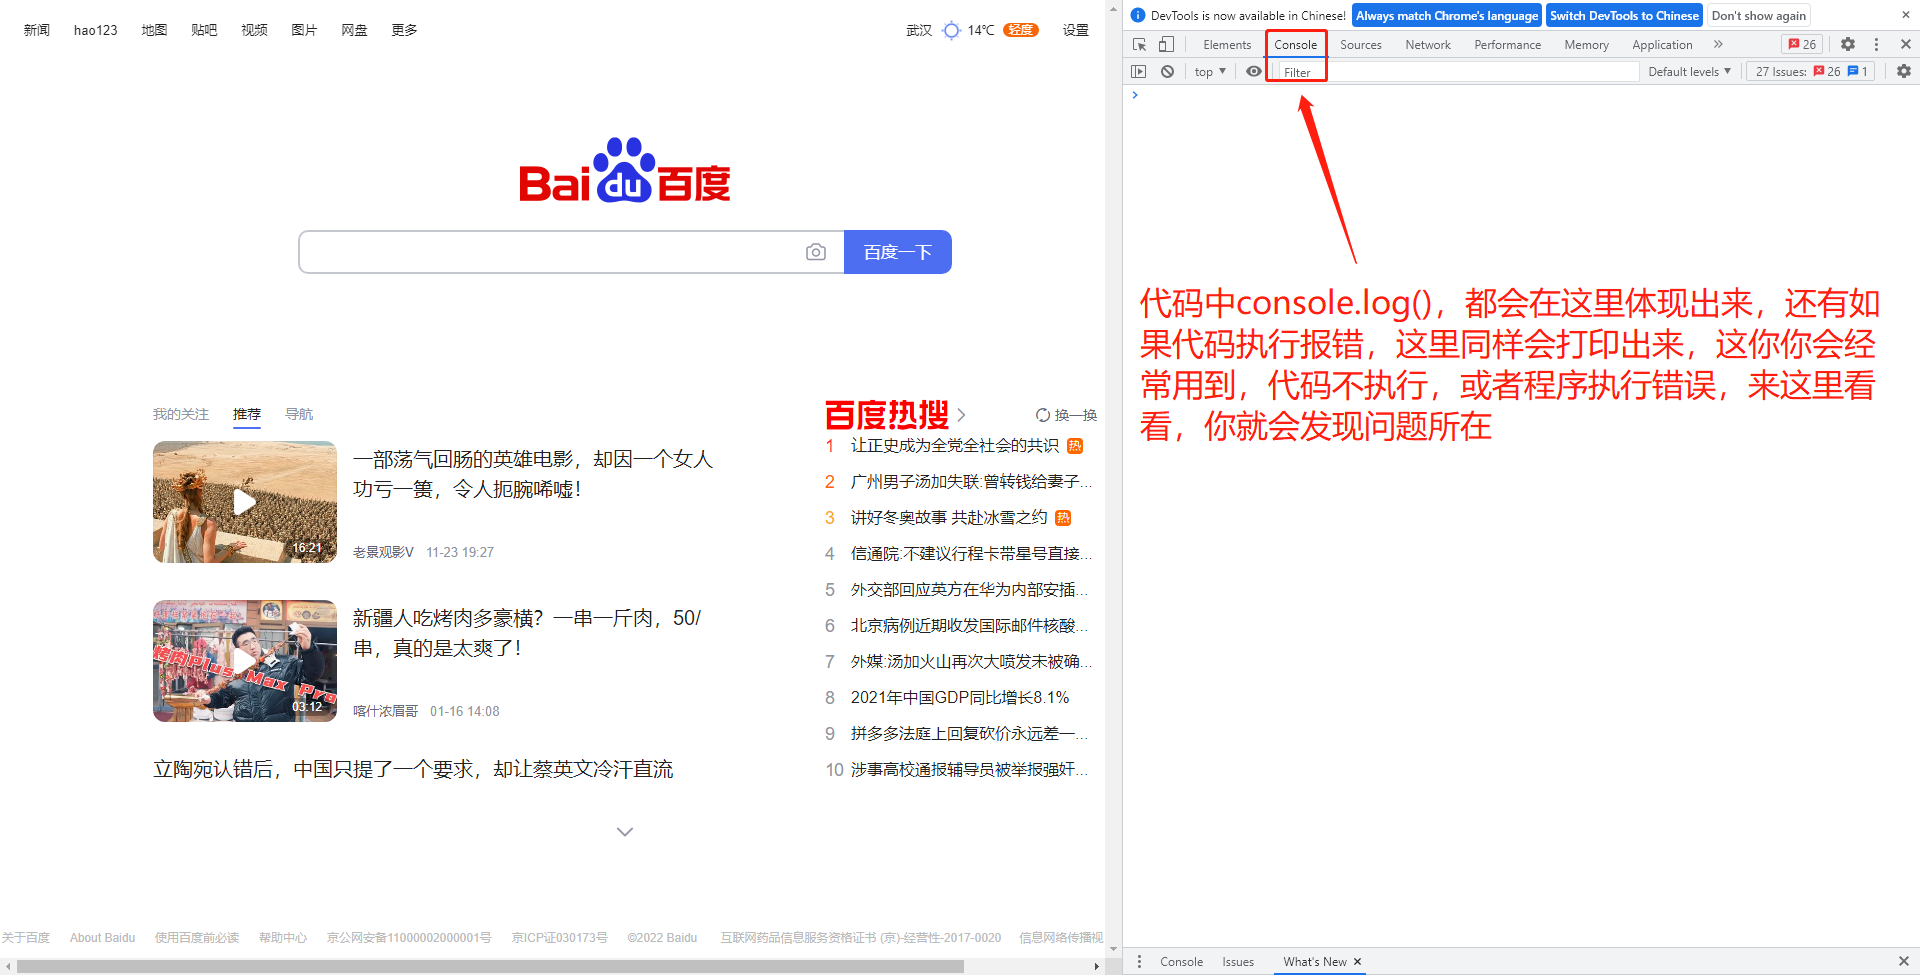Open the 贴吧 link

pos(204,30)
